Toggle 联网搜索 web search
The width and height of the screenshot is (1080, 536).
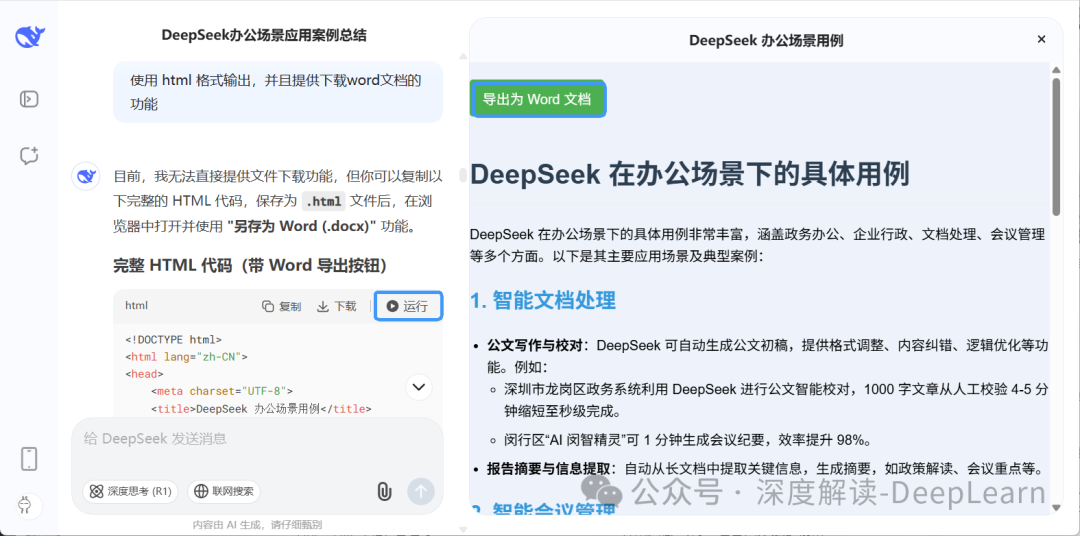click(224, 491)
